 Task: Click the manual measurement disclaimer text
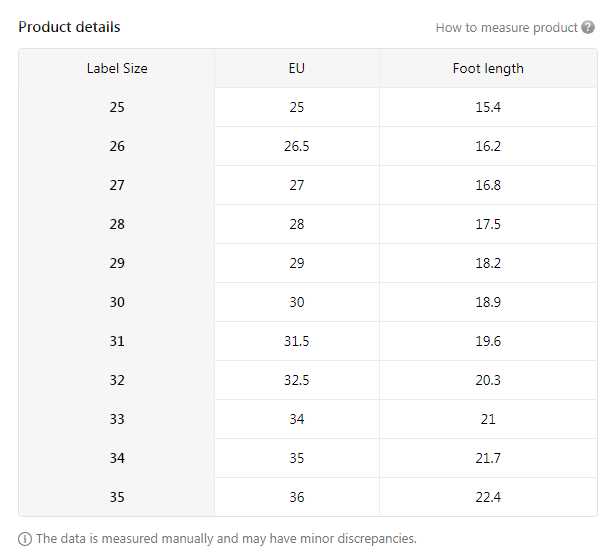click(226, 538)
